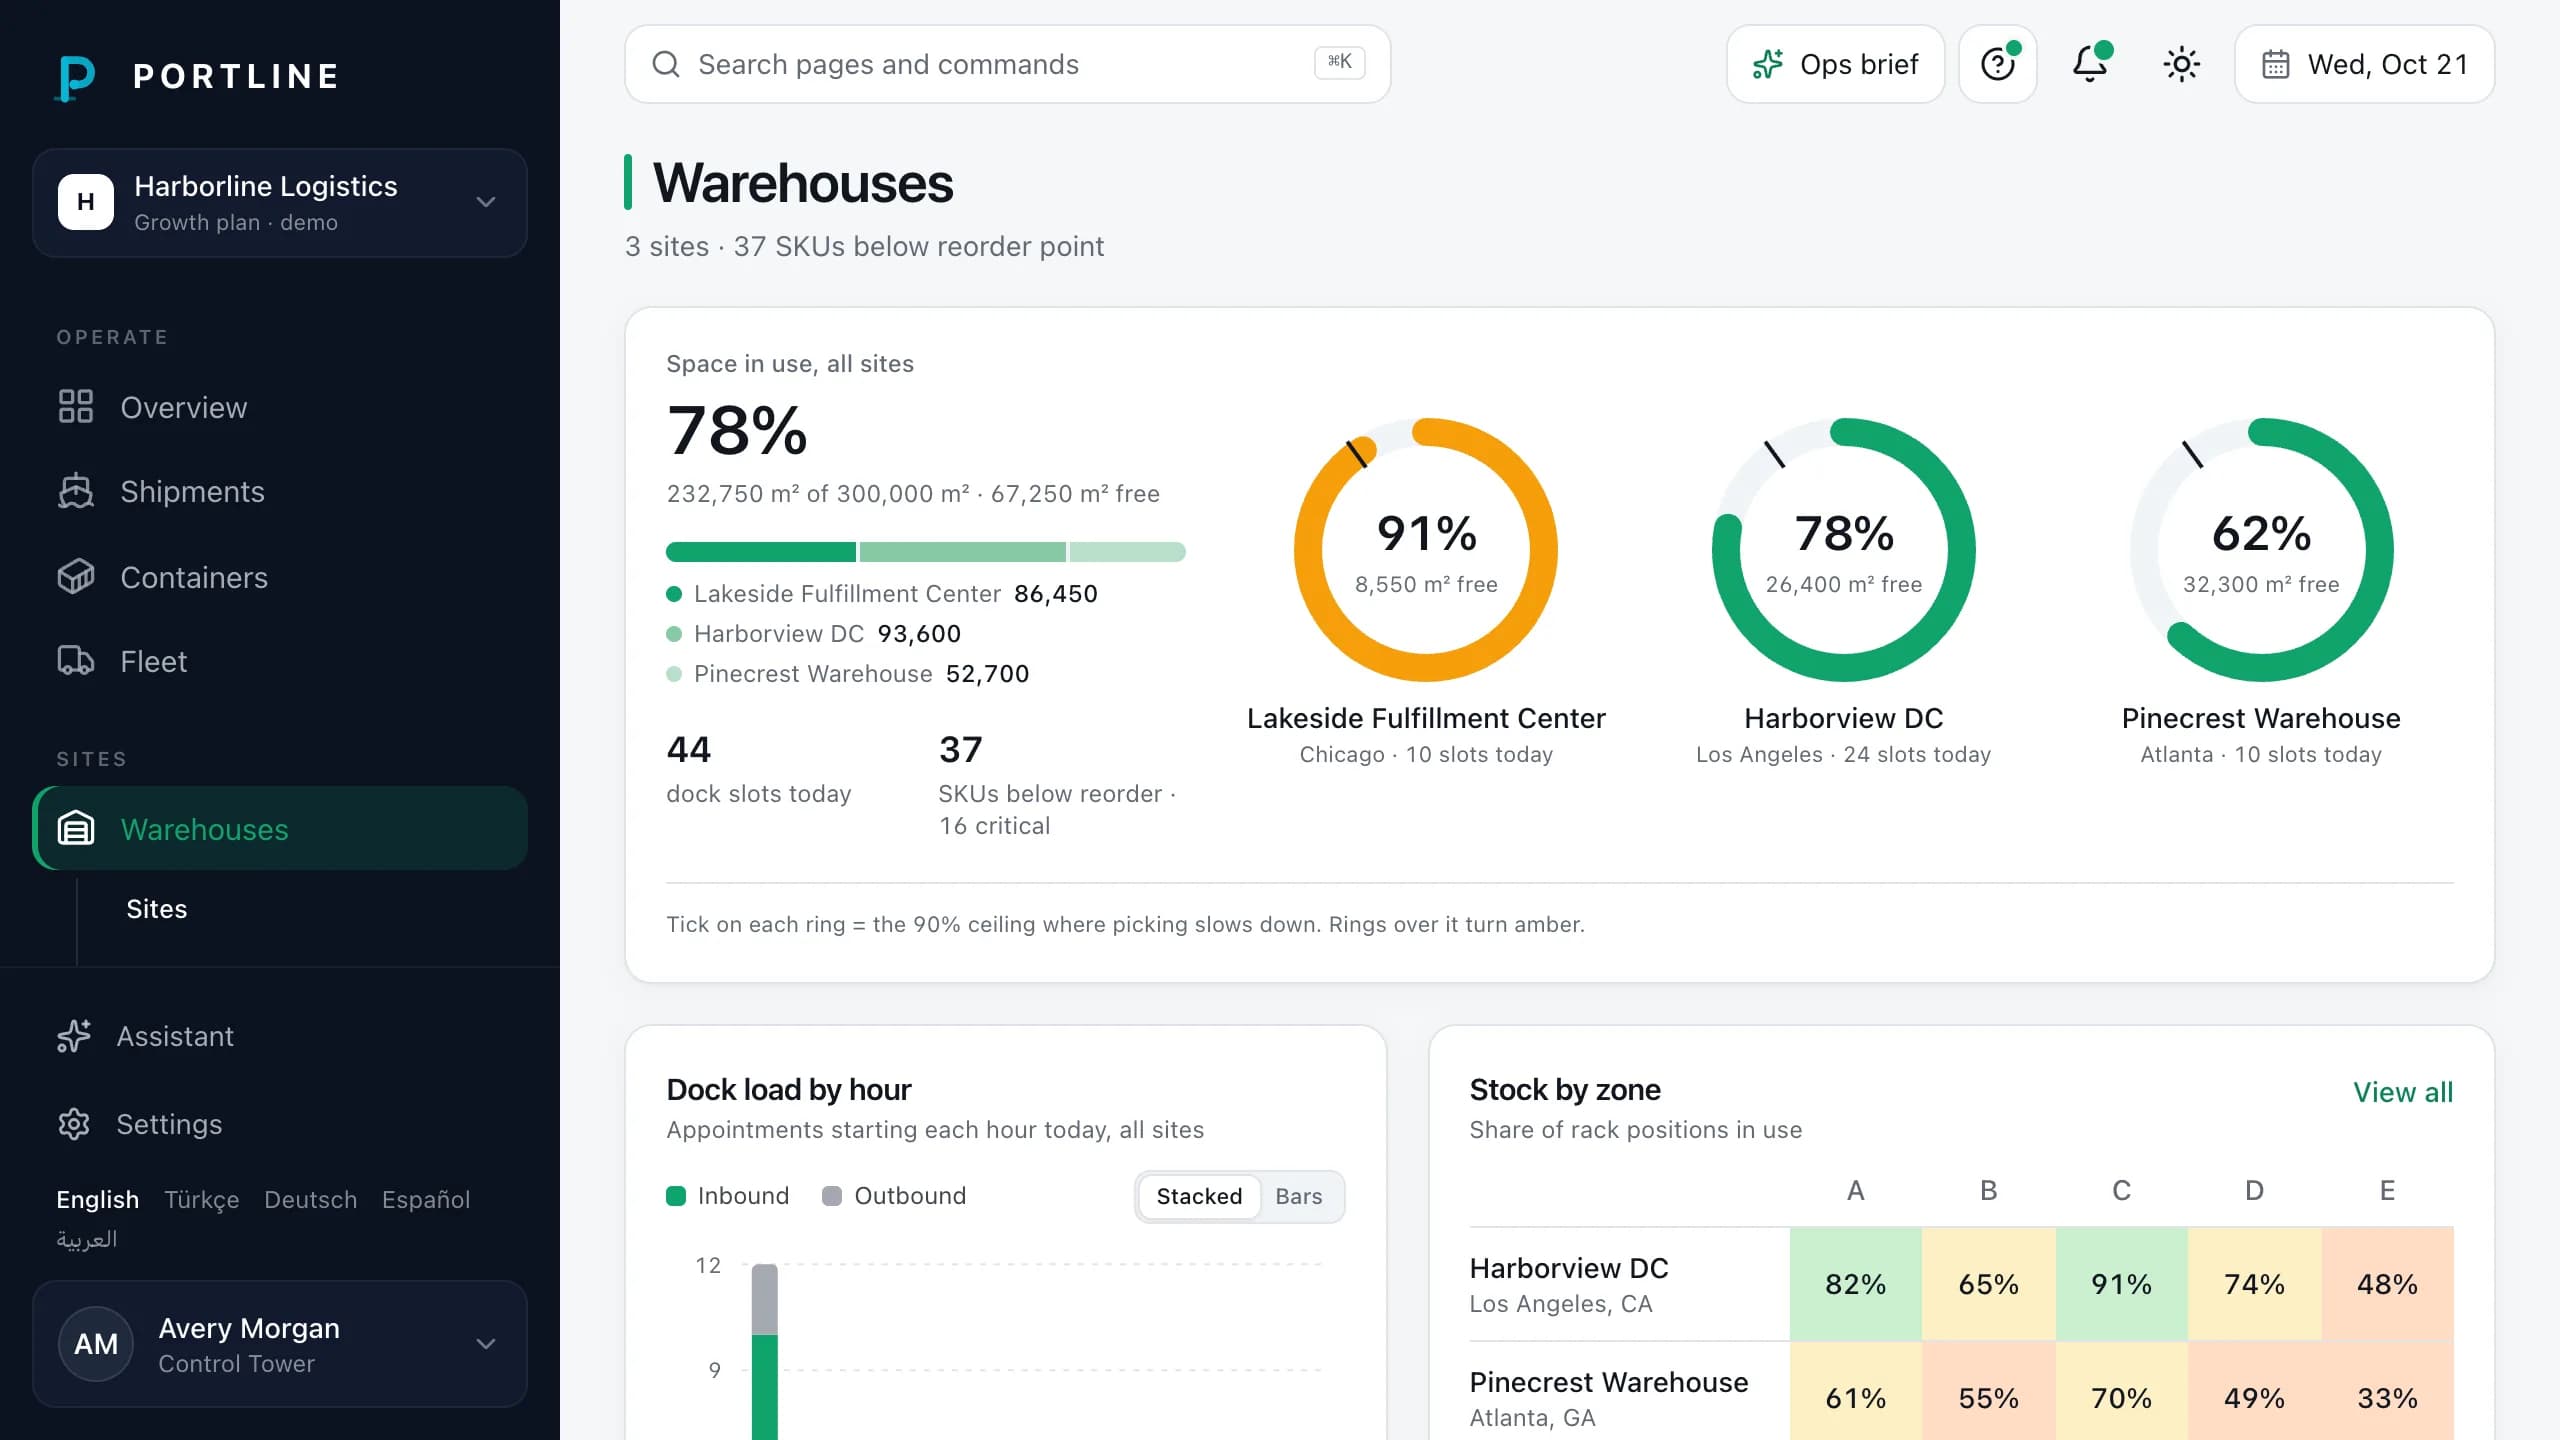Focus the Search pages and commands field

coord(1008,64)
